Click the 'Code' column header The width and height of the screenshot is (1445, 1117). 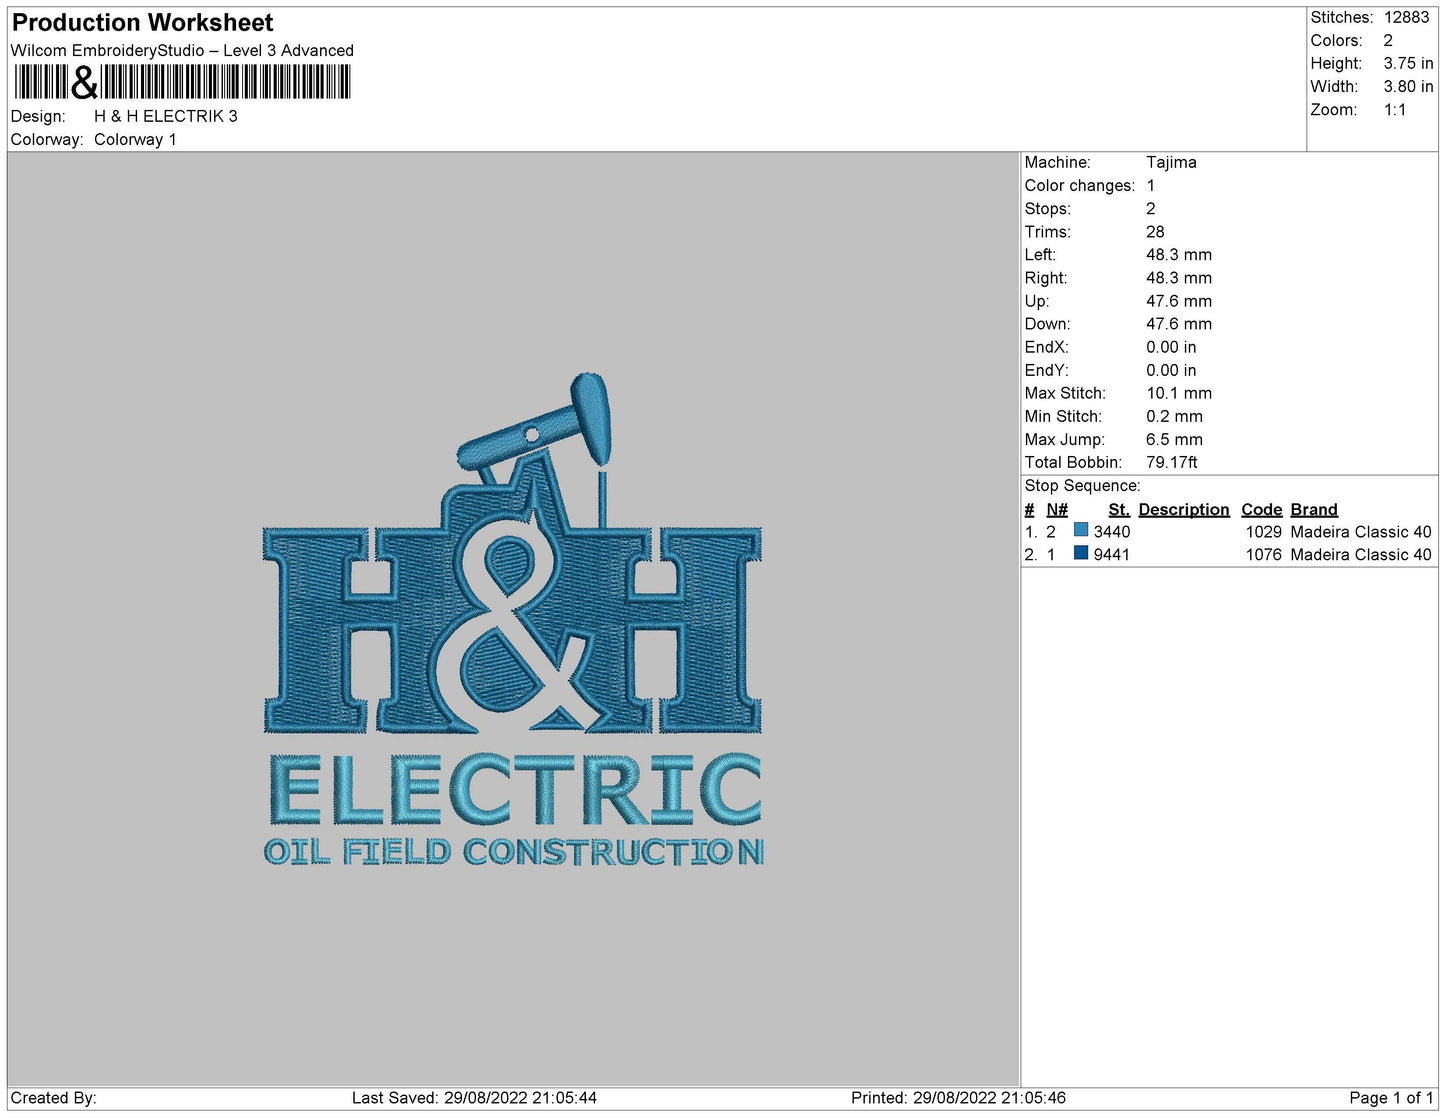(x=1262, y=509)
